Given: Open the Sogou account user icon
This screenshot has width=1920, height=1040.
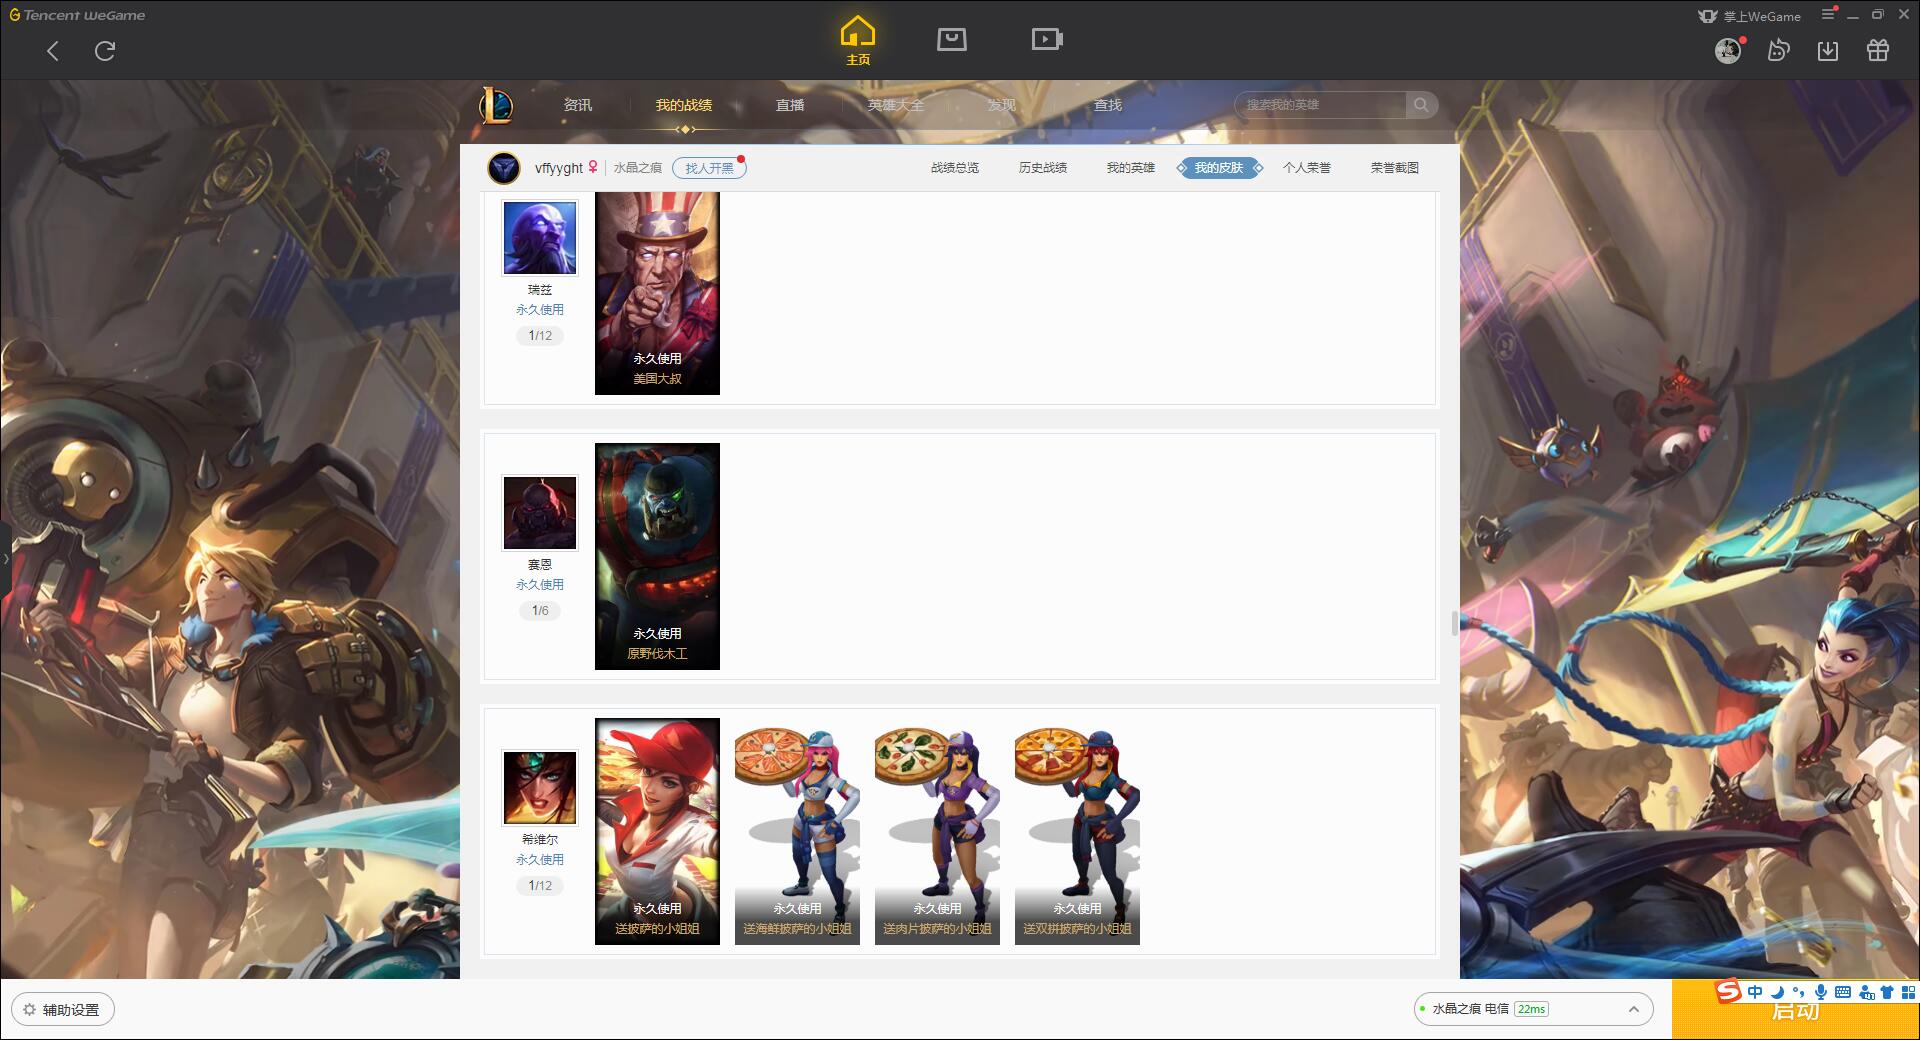Looking at the screenshot, I should click(1866, 992).
